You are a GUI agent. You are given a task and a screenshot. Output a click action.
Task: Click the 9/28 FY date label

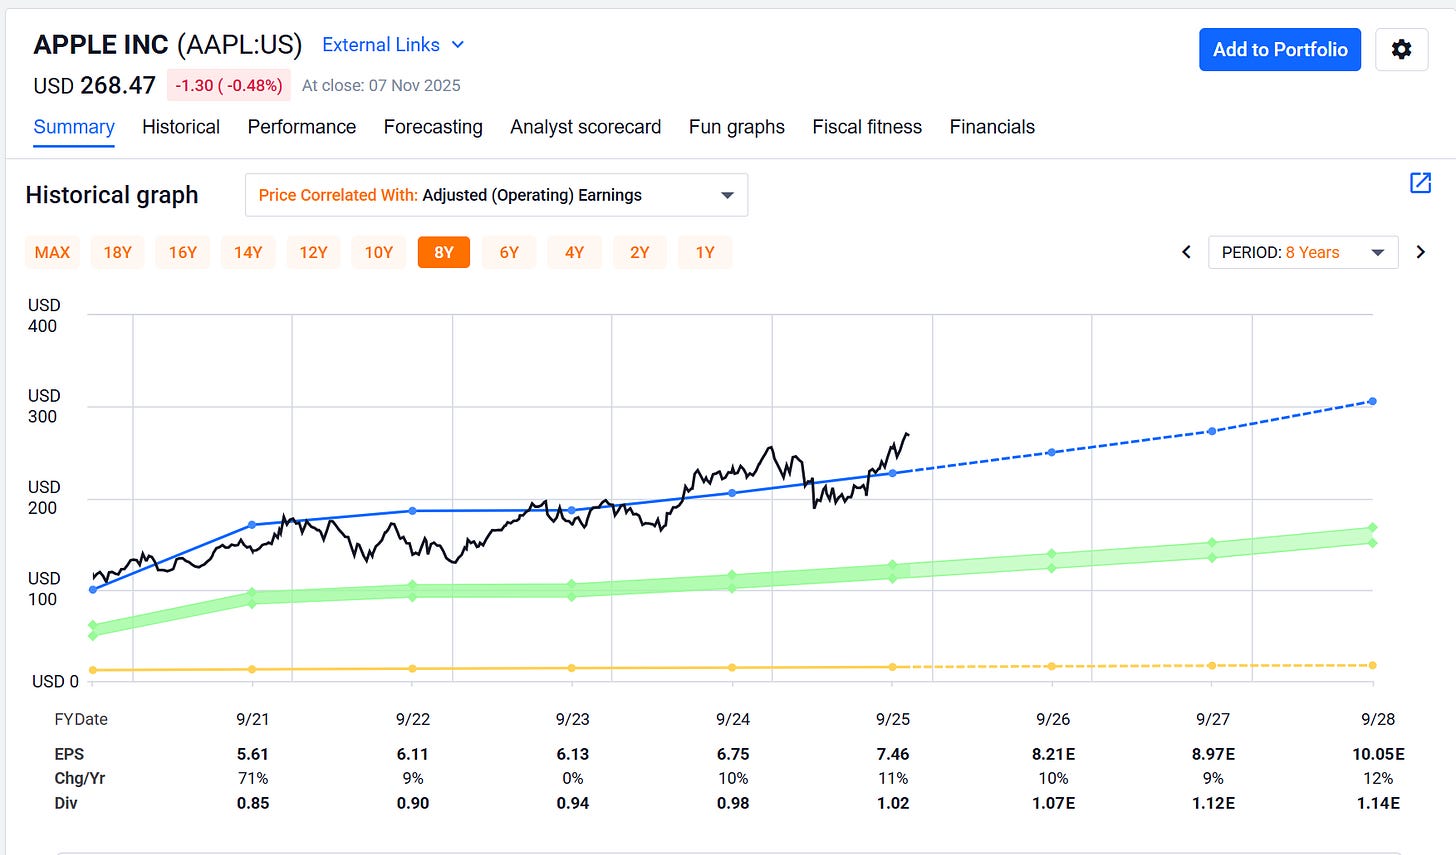coord(1378,719)
